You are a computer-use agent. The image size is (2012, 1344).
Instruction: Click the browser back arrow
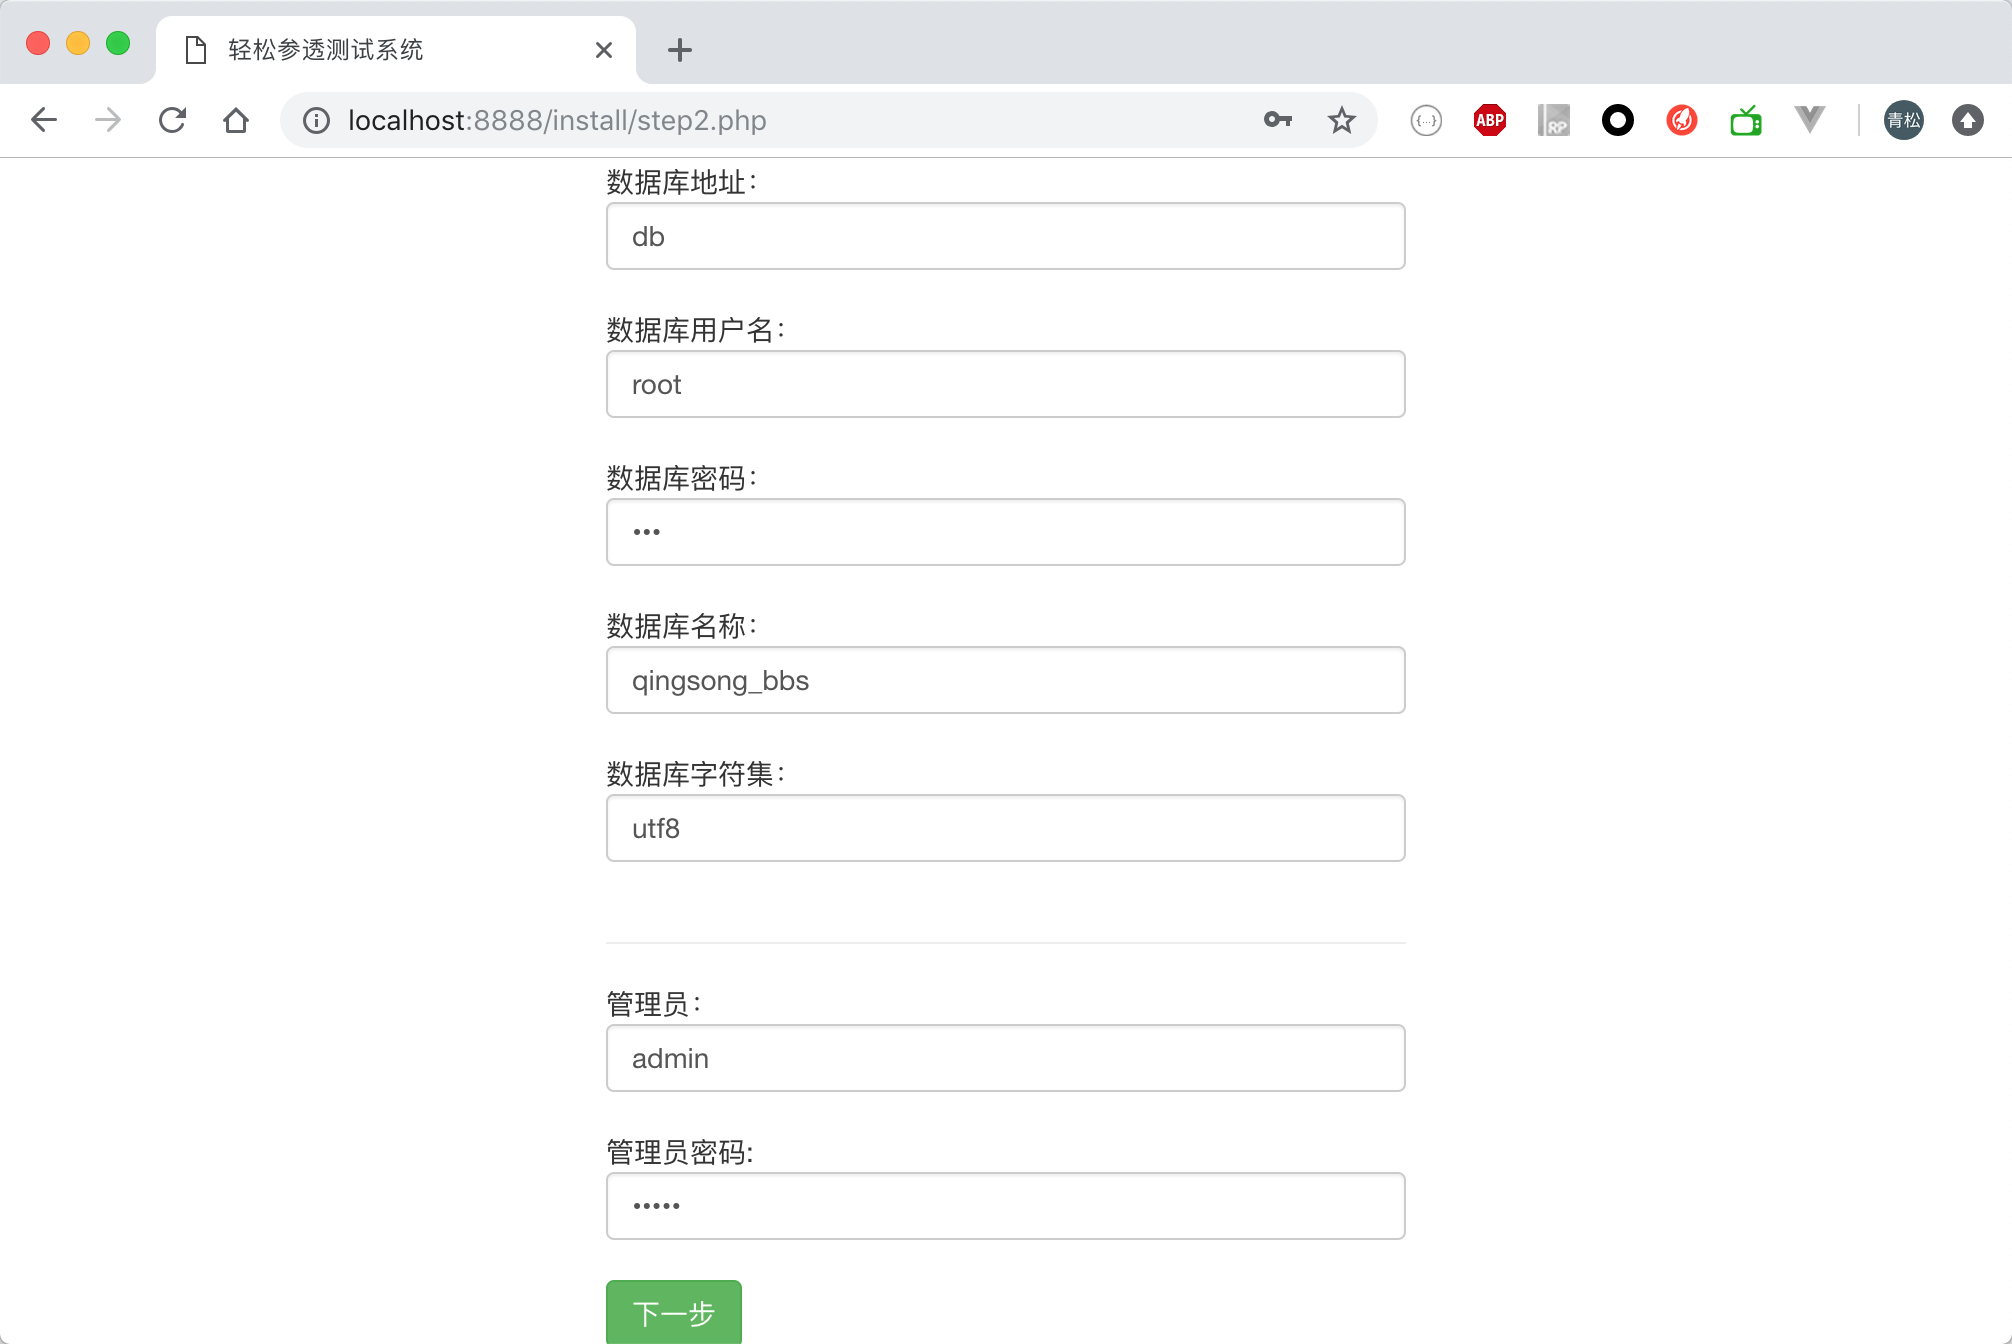pyautogui.click(x=44, y=120)
